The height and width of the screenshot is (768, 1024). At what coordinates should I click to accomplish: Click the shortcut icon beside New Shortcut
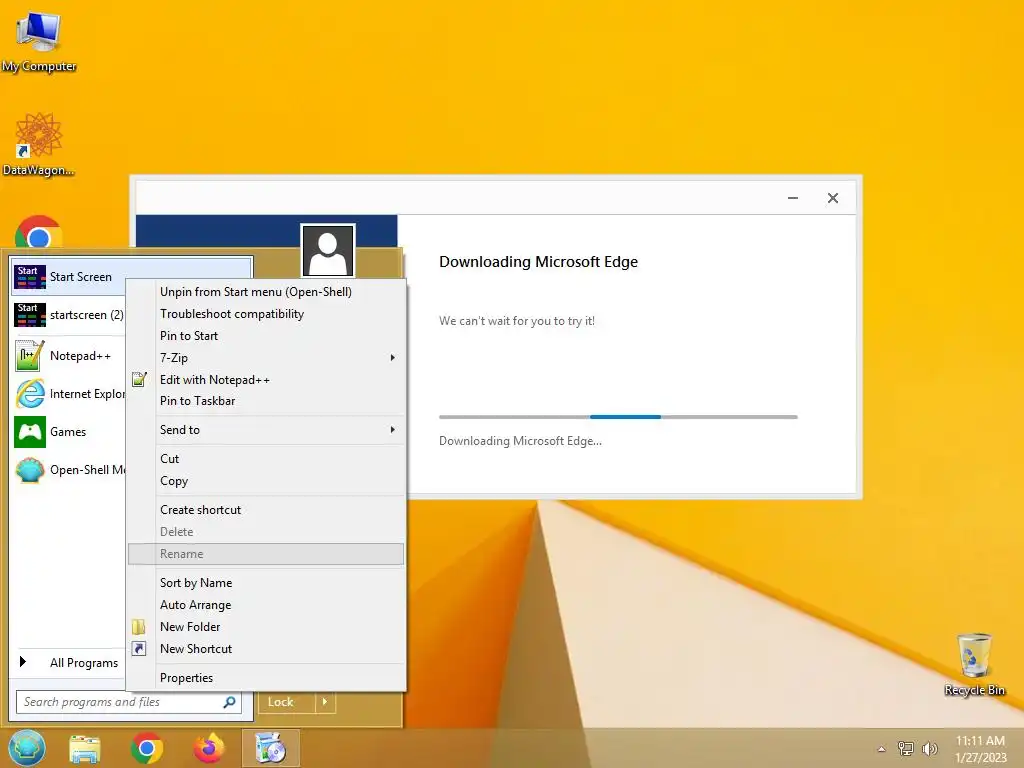[x=138, y=649]
